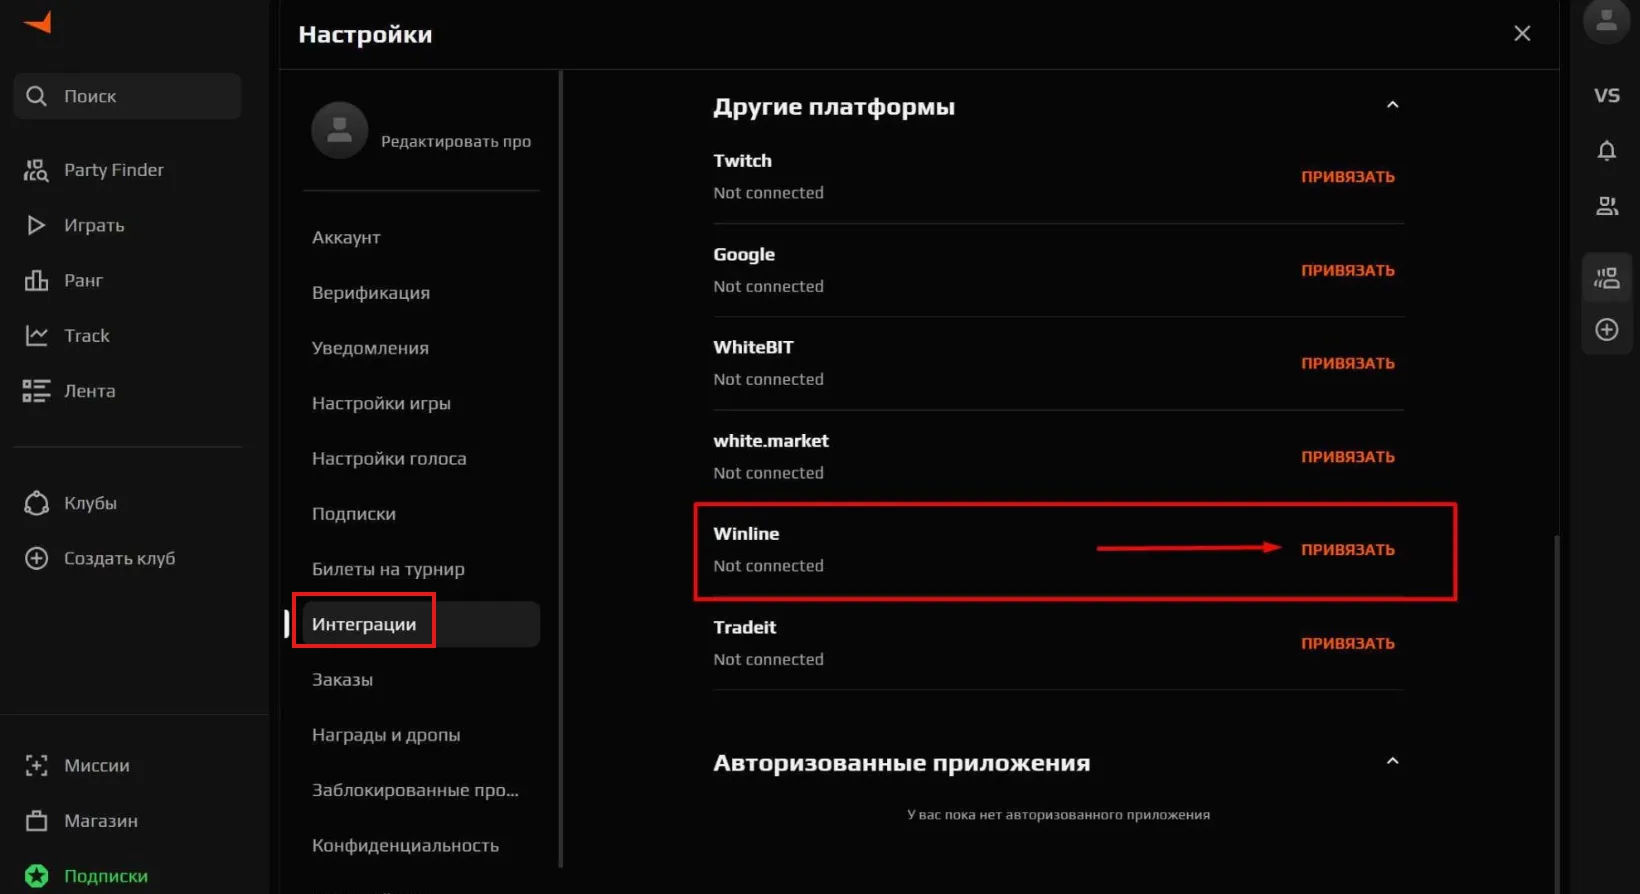This screenshot has width=1640, height=894.
Task: Open Party Finder from the sidebar
Action: 113,170
